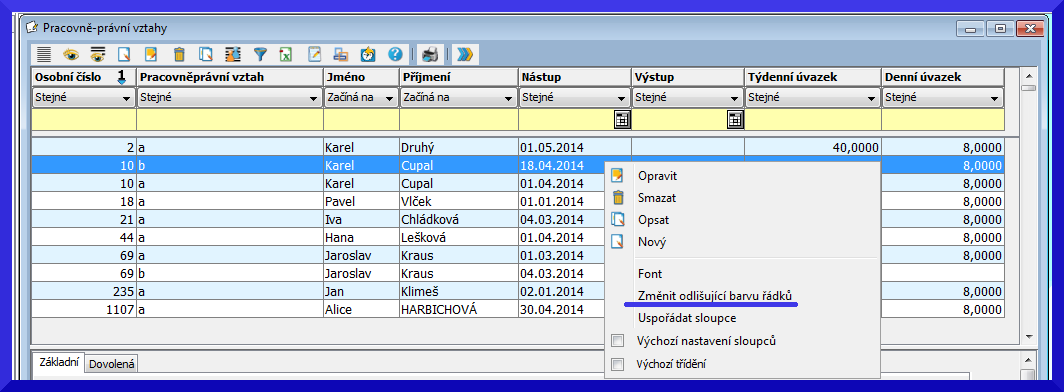Image resolution: width=1064 pixels, height=392 pixels.
Task: Open calendar picker in Výstup filter cell
Action: point(736,120)
